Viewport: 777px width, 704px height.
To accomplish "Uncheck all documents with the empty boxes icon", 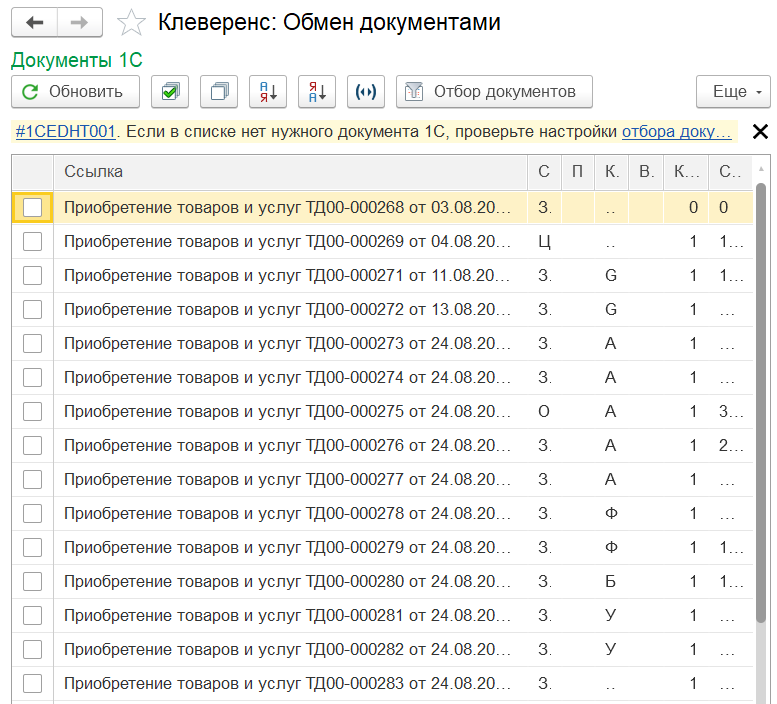I will (x=219, y=92).
